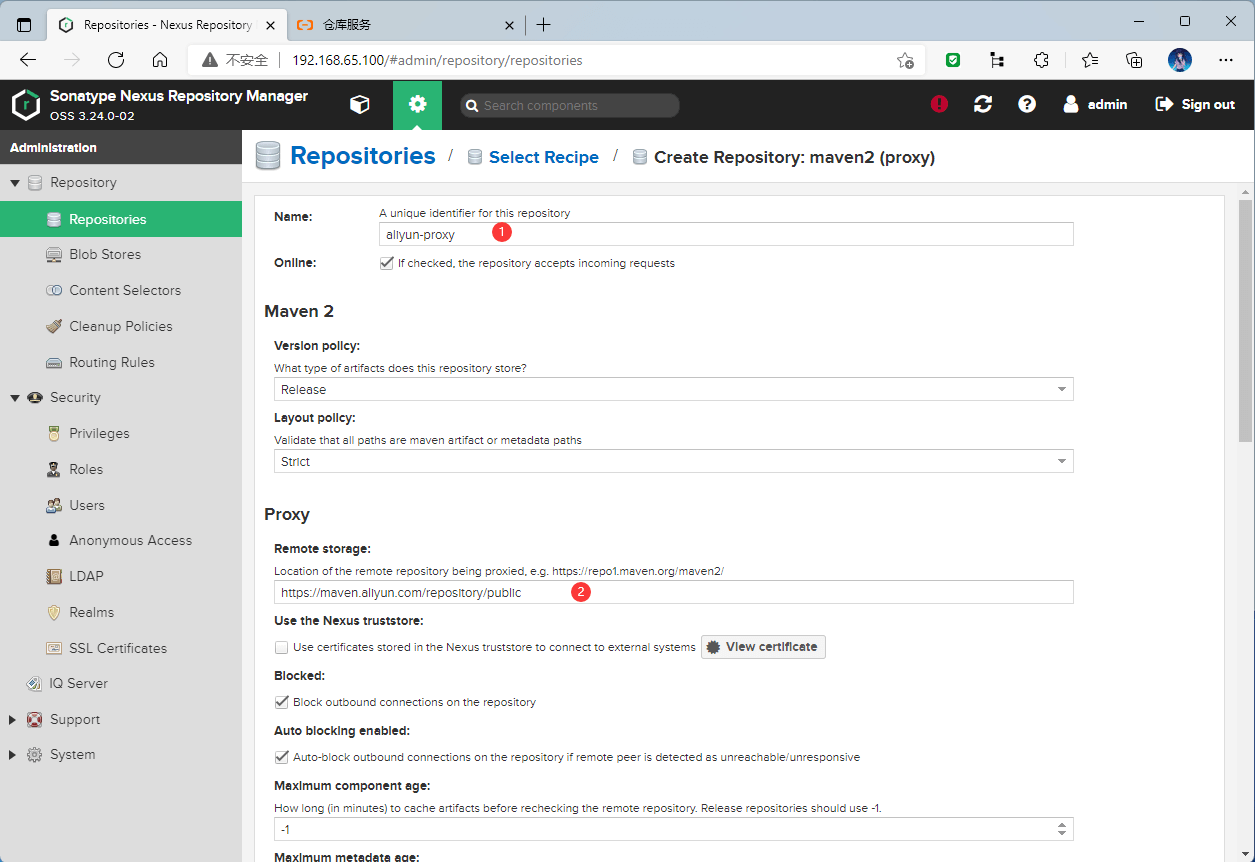Click the Remote storage URL field
1255x862 pixels.
pos(673,592)
